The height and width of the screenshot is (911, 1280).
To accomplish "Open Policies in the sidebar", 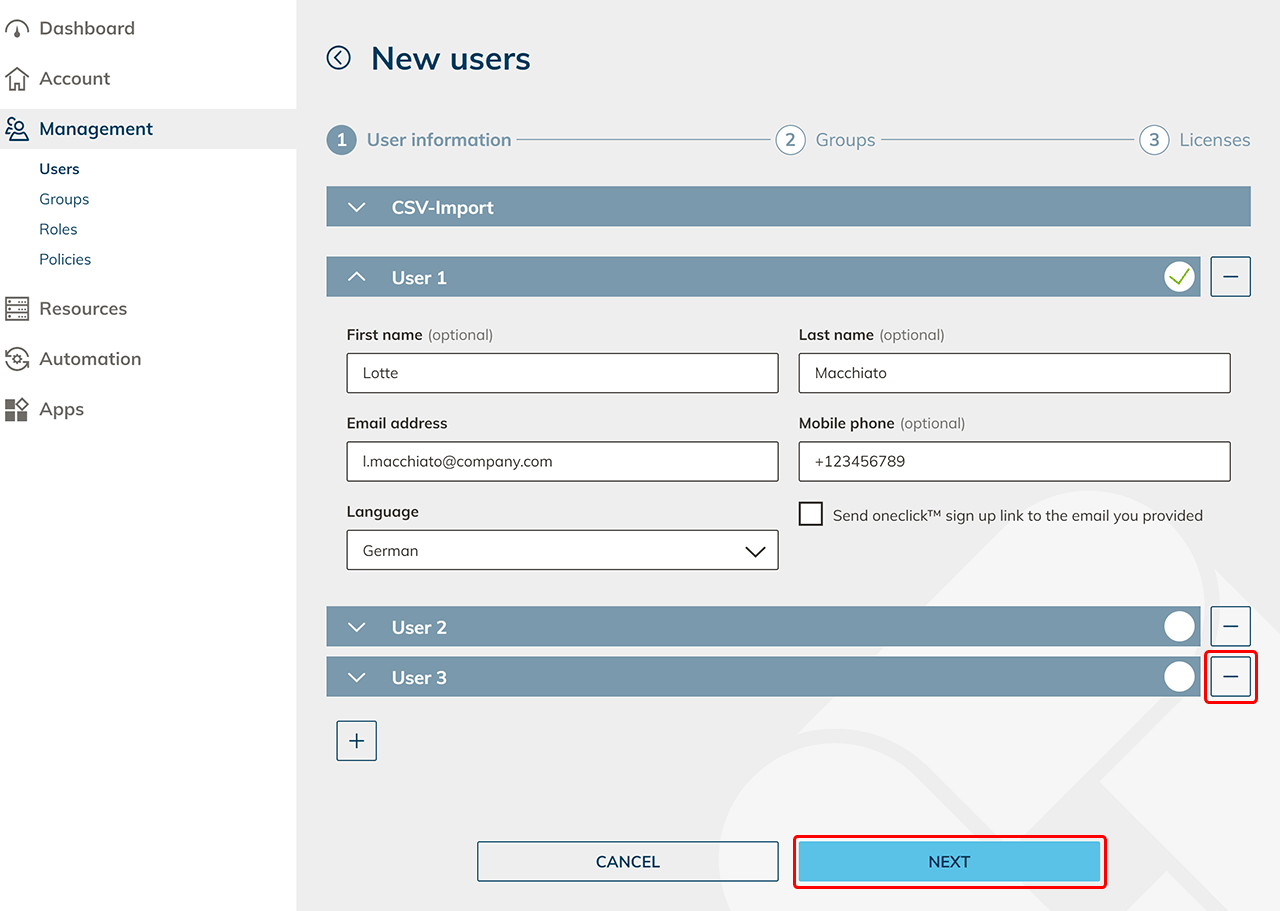I will point(65,259).
